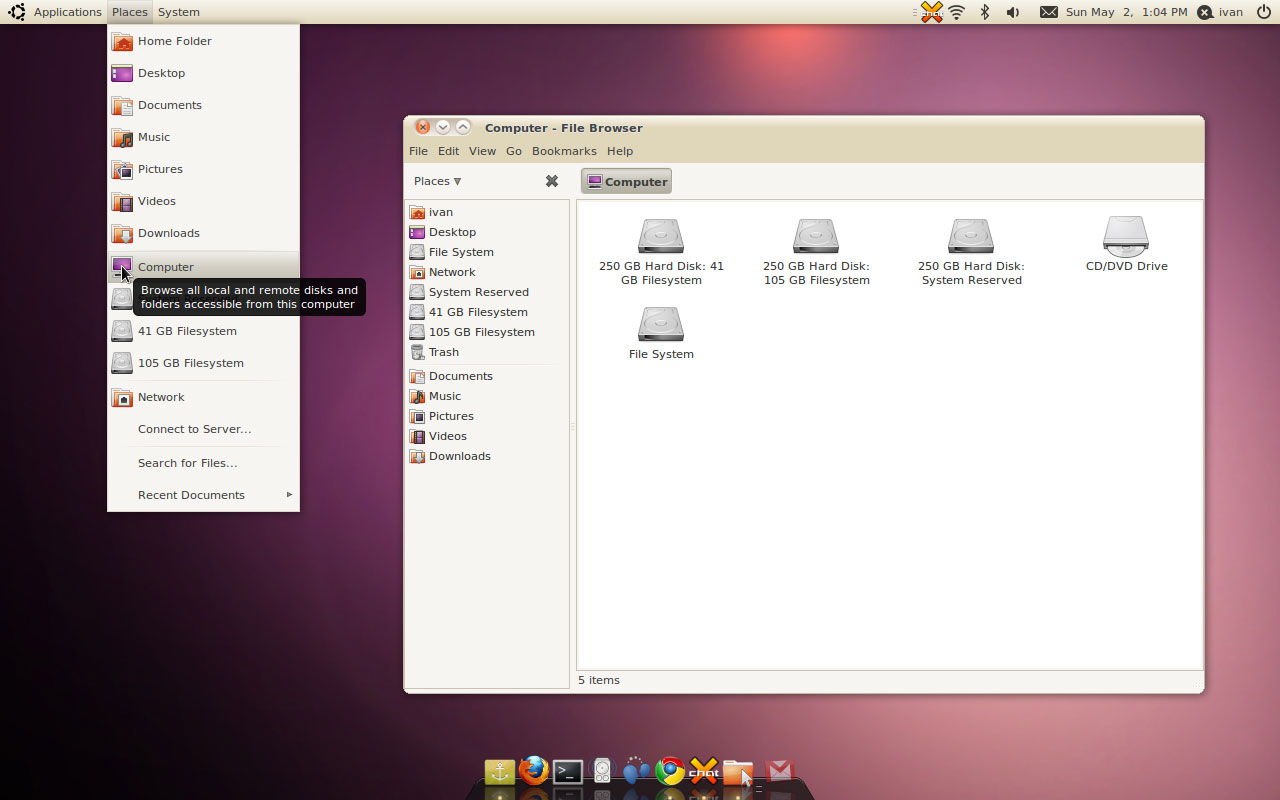Open the terminal from the dock
The image size is (1280, 800).
pyautogui.click(x=567, y=771)
